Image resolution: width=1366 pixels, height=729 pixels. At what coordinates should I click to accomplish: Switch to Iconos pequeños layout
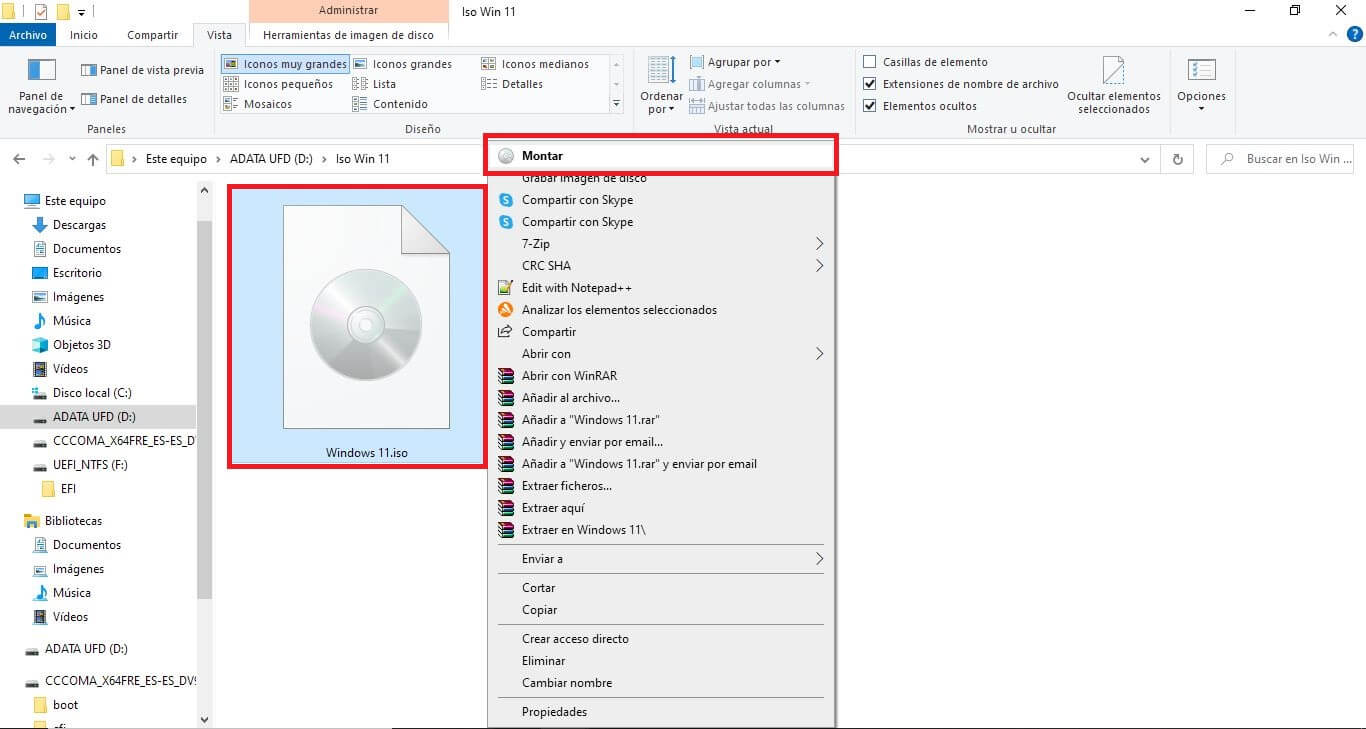[x=279, y=84]
